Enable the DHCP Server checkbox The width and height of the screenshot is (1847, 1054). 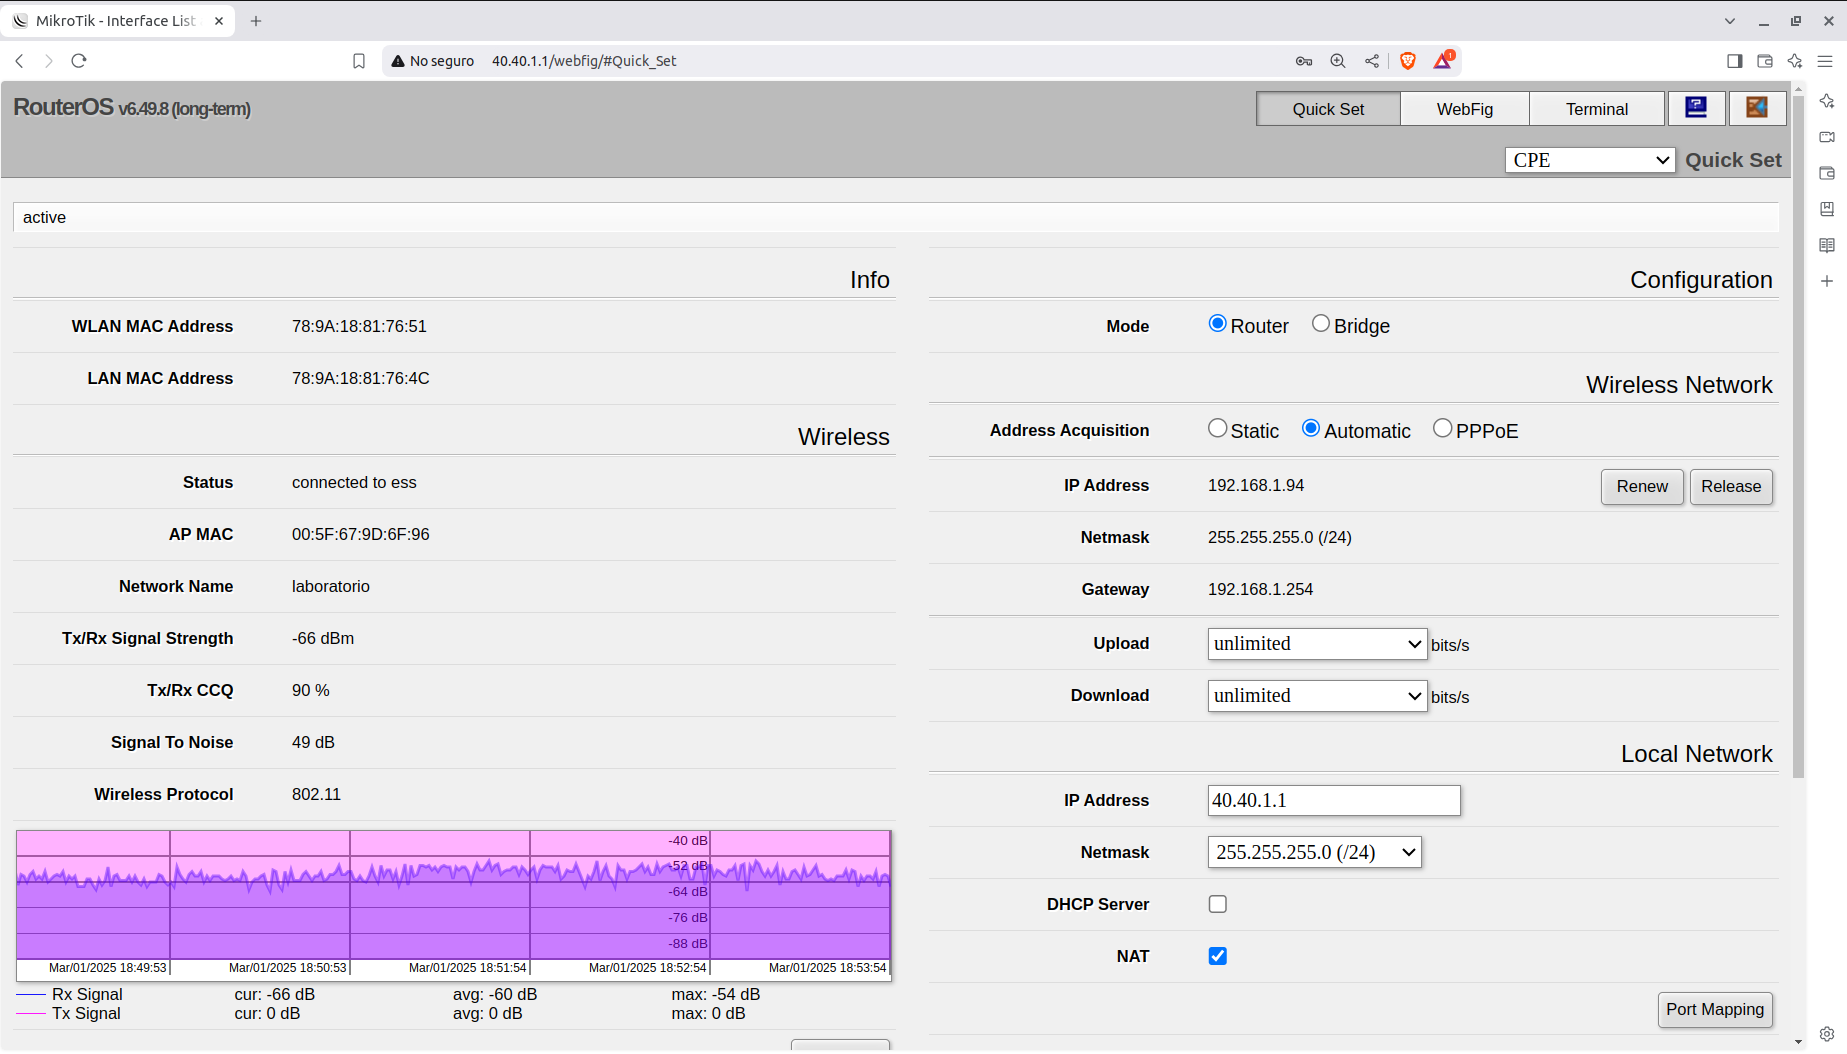(1217, 904)
